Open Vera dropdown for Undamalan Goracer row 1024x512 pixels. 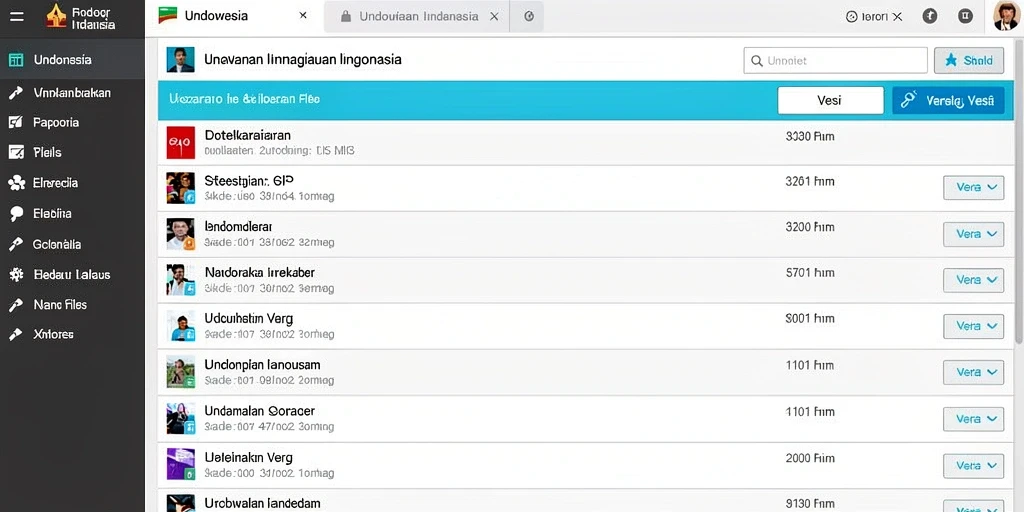tap(974, 419)
